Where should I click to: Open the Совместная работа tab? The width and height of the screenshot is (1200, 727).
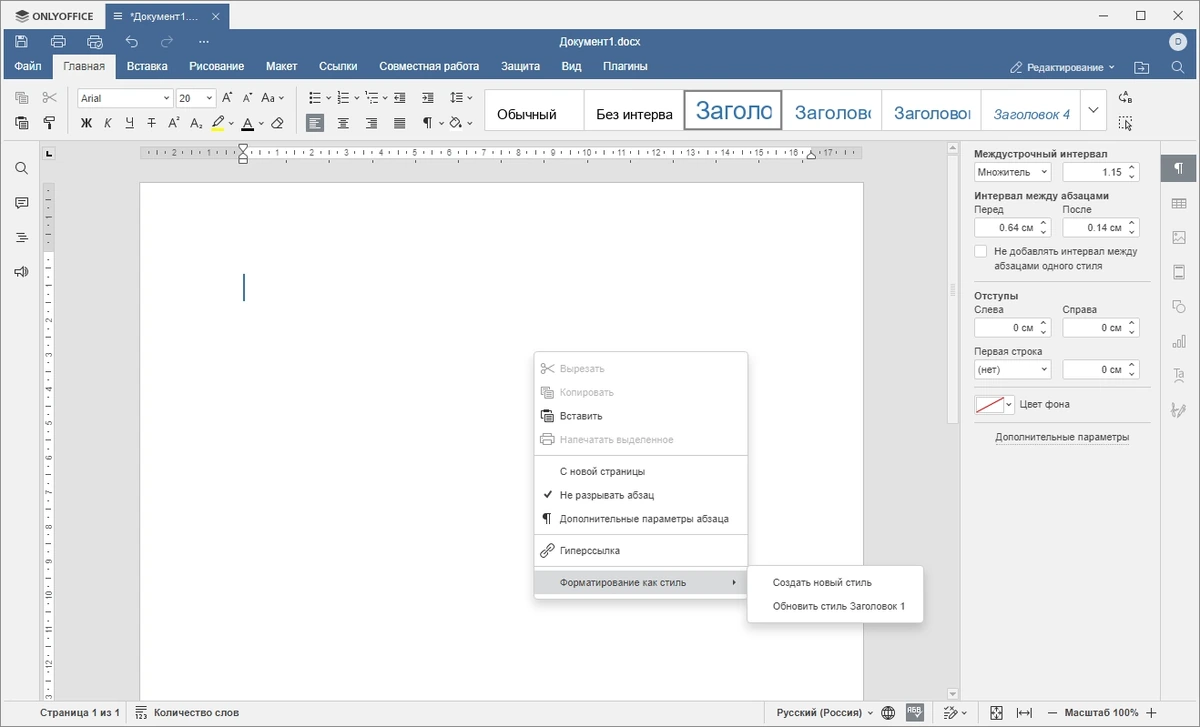pos(429,67)
